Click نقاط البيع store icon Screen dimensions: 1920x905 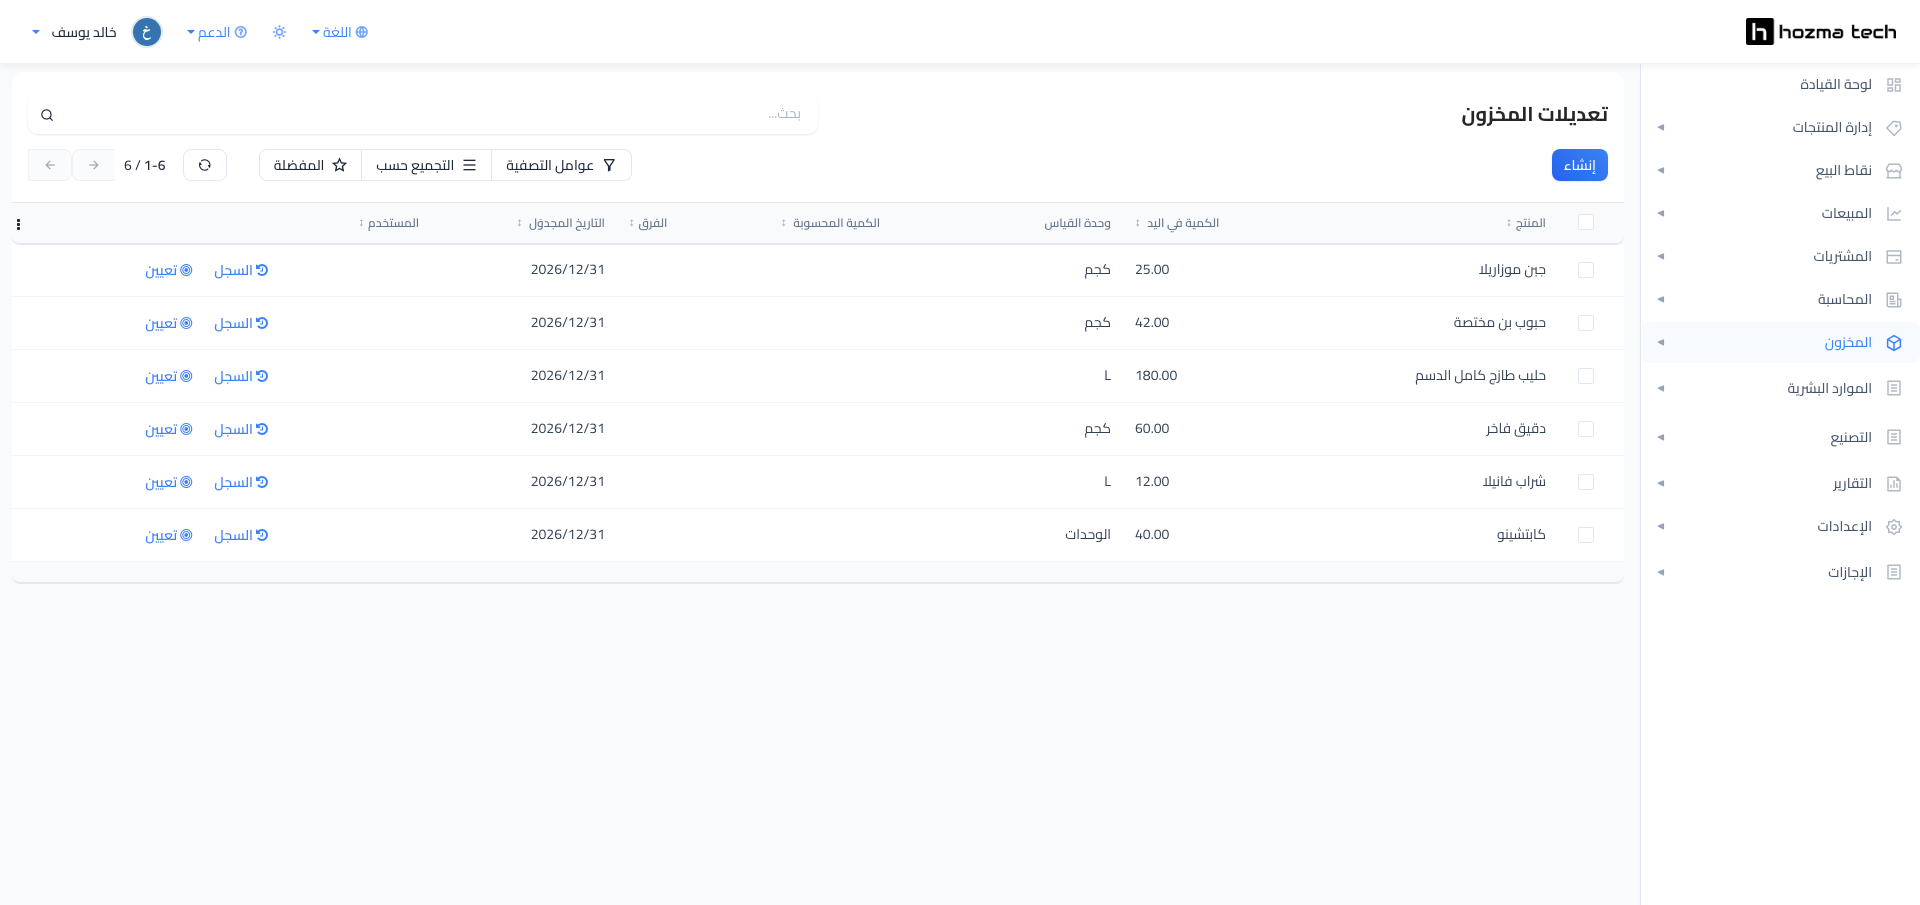coord(1893,171)
